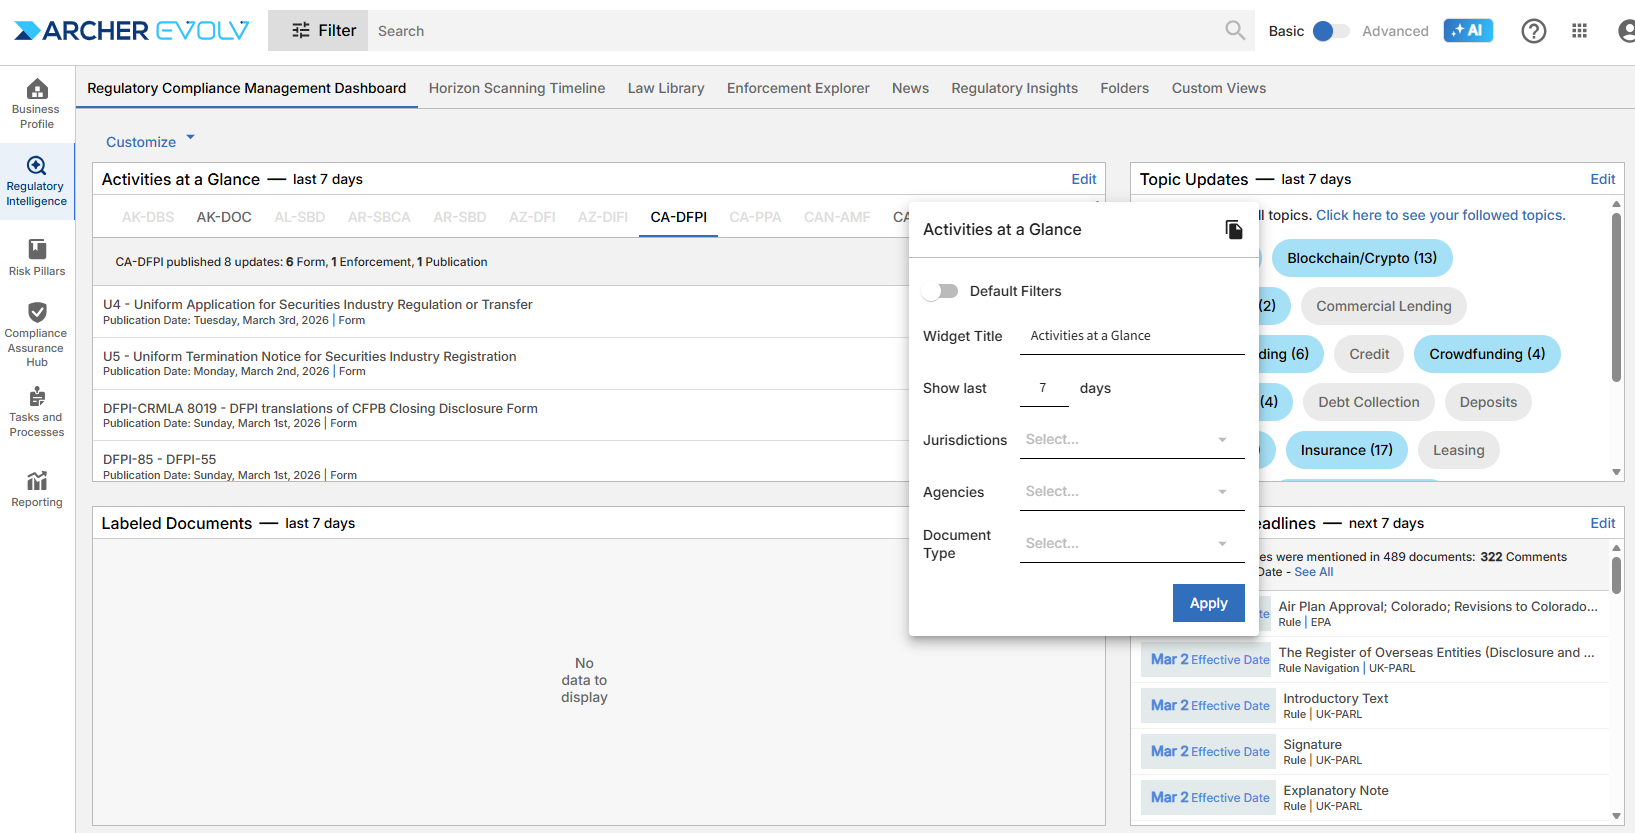Open Compliance Assurance Hub from sidebar
The width and height of the screenshot is (1635, 833).
pos(37,334)
